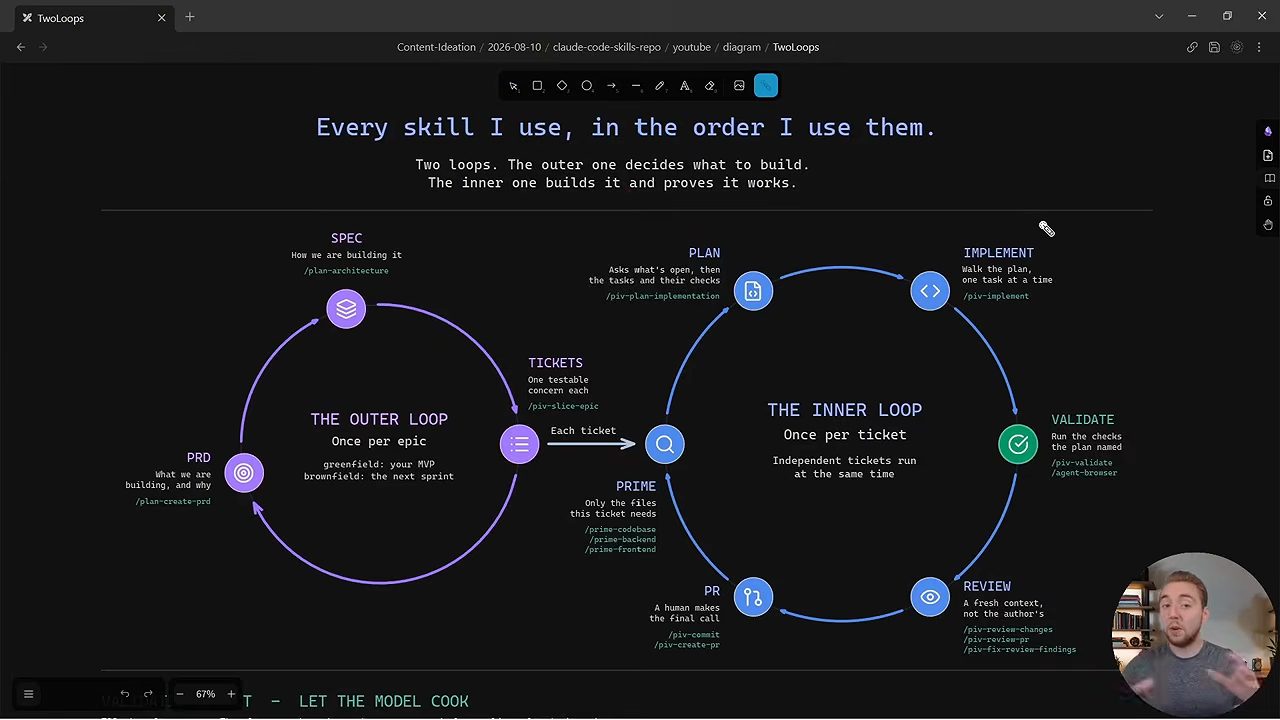Toggle the canvas lock padlock
The width and height of the screenshot is (1280, 720).
1268,201
